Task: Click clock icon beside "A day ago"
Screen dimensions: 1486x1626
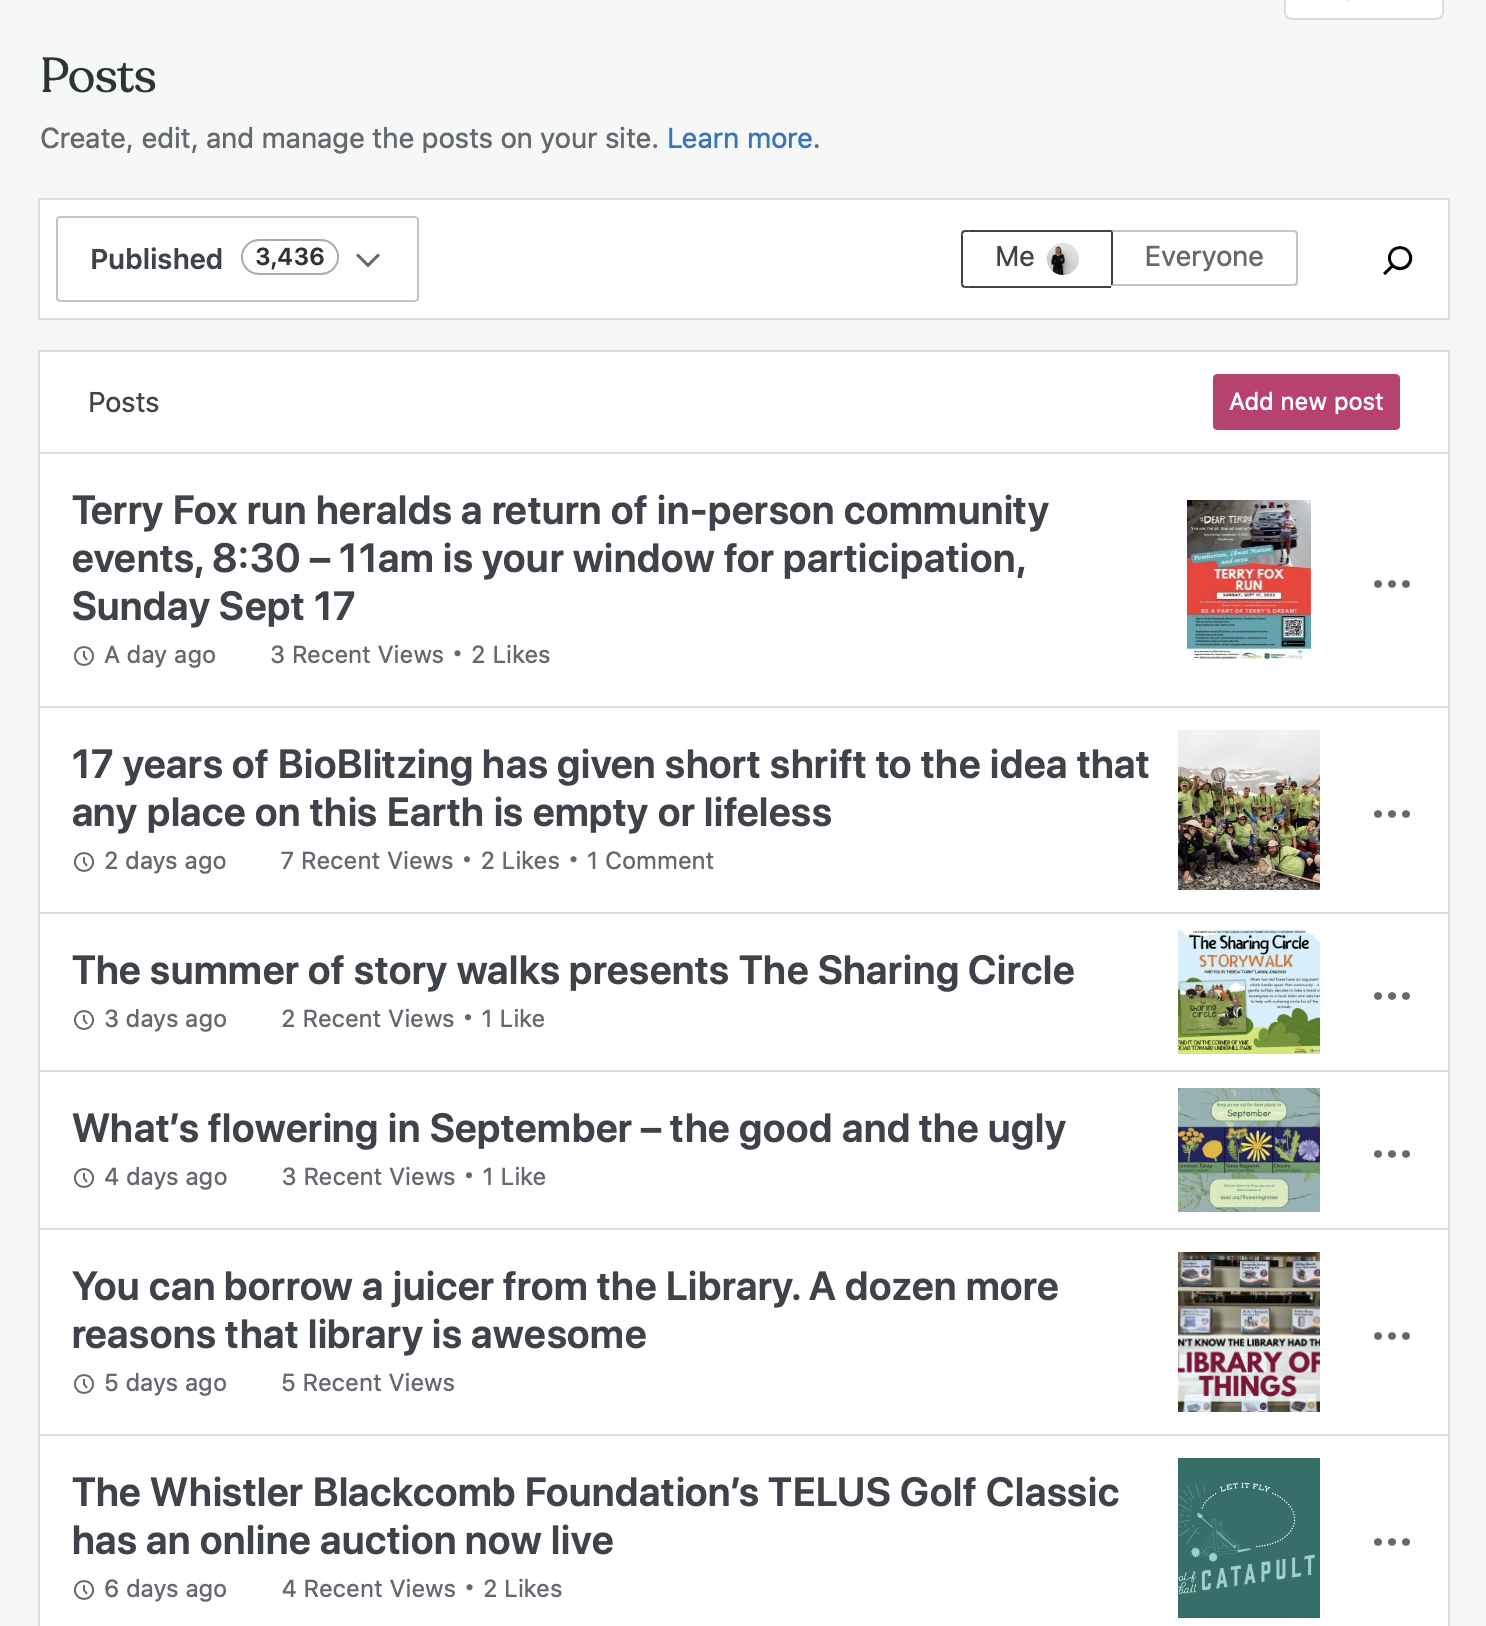Action: click(x=84, y=656)
